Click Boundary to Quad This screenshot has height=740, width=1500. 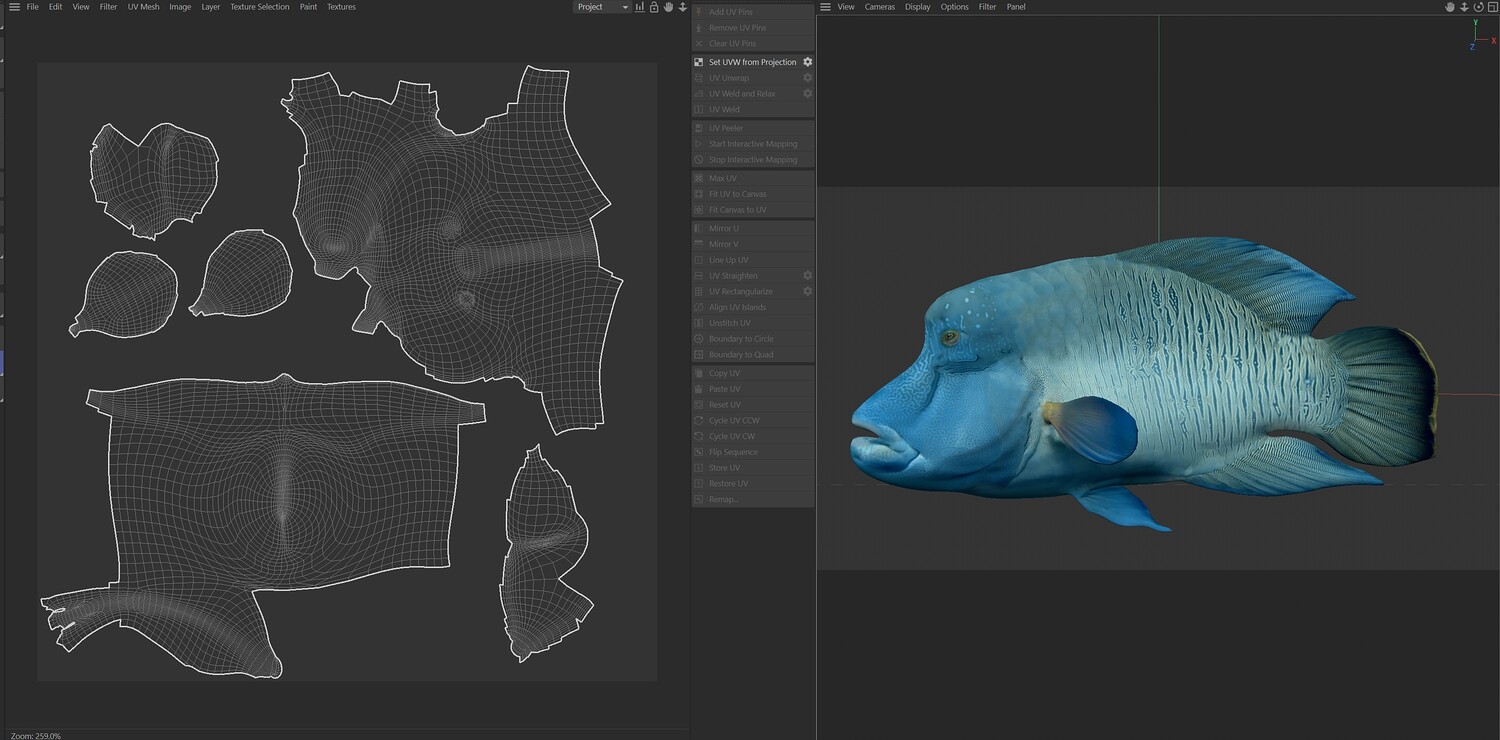coord(753,355)
